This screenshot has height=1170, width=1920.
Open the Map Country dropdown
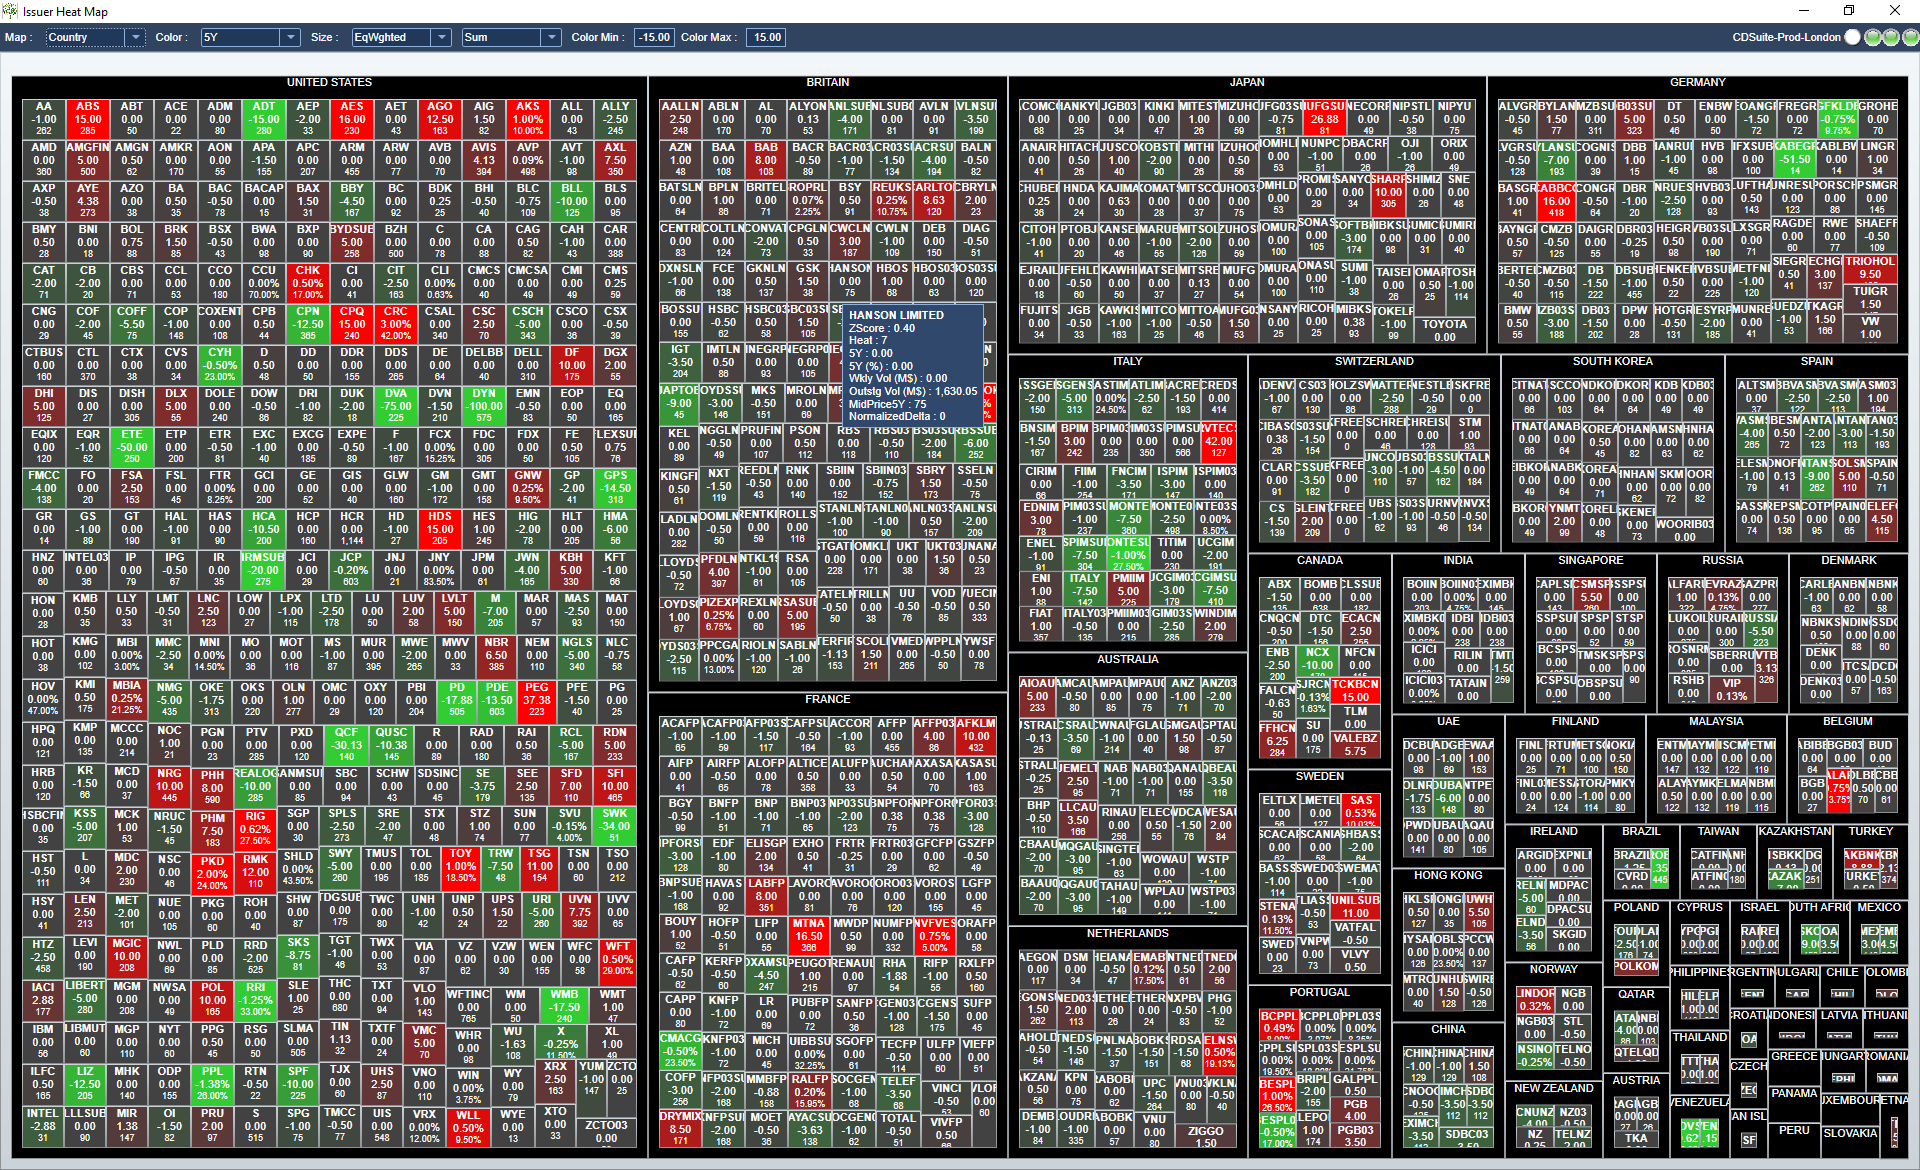[x=135, y=37]
